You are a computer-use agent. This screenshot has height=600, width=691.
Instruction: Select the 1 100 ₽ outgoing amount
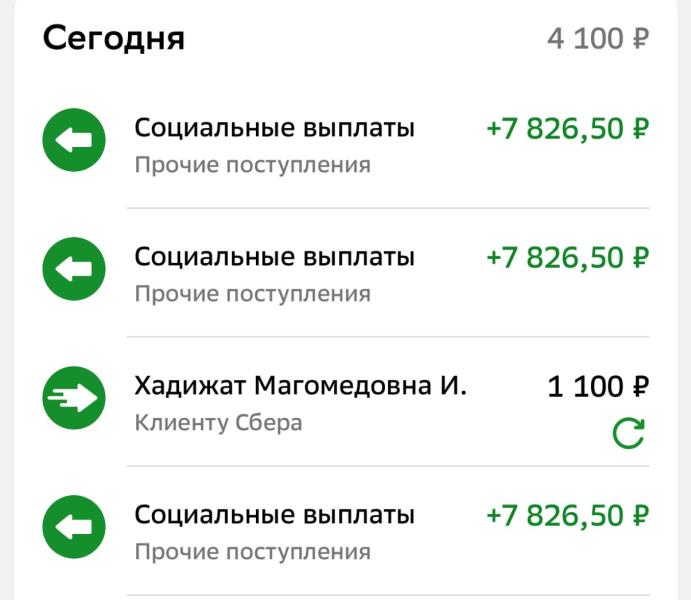598,386
